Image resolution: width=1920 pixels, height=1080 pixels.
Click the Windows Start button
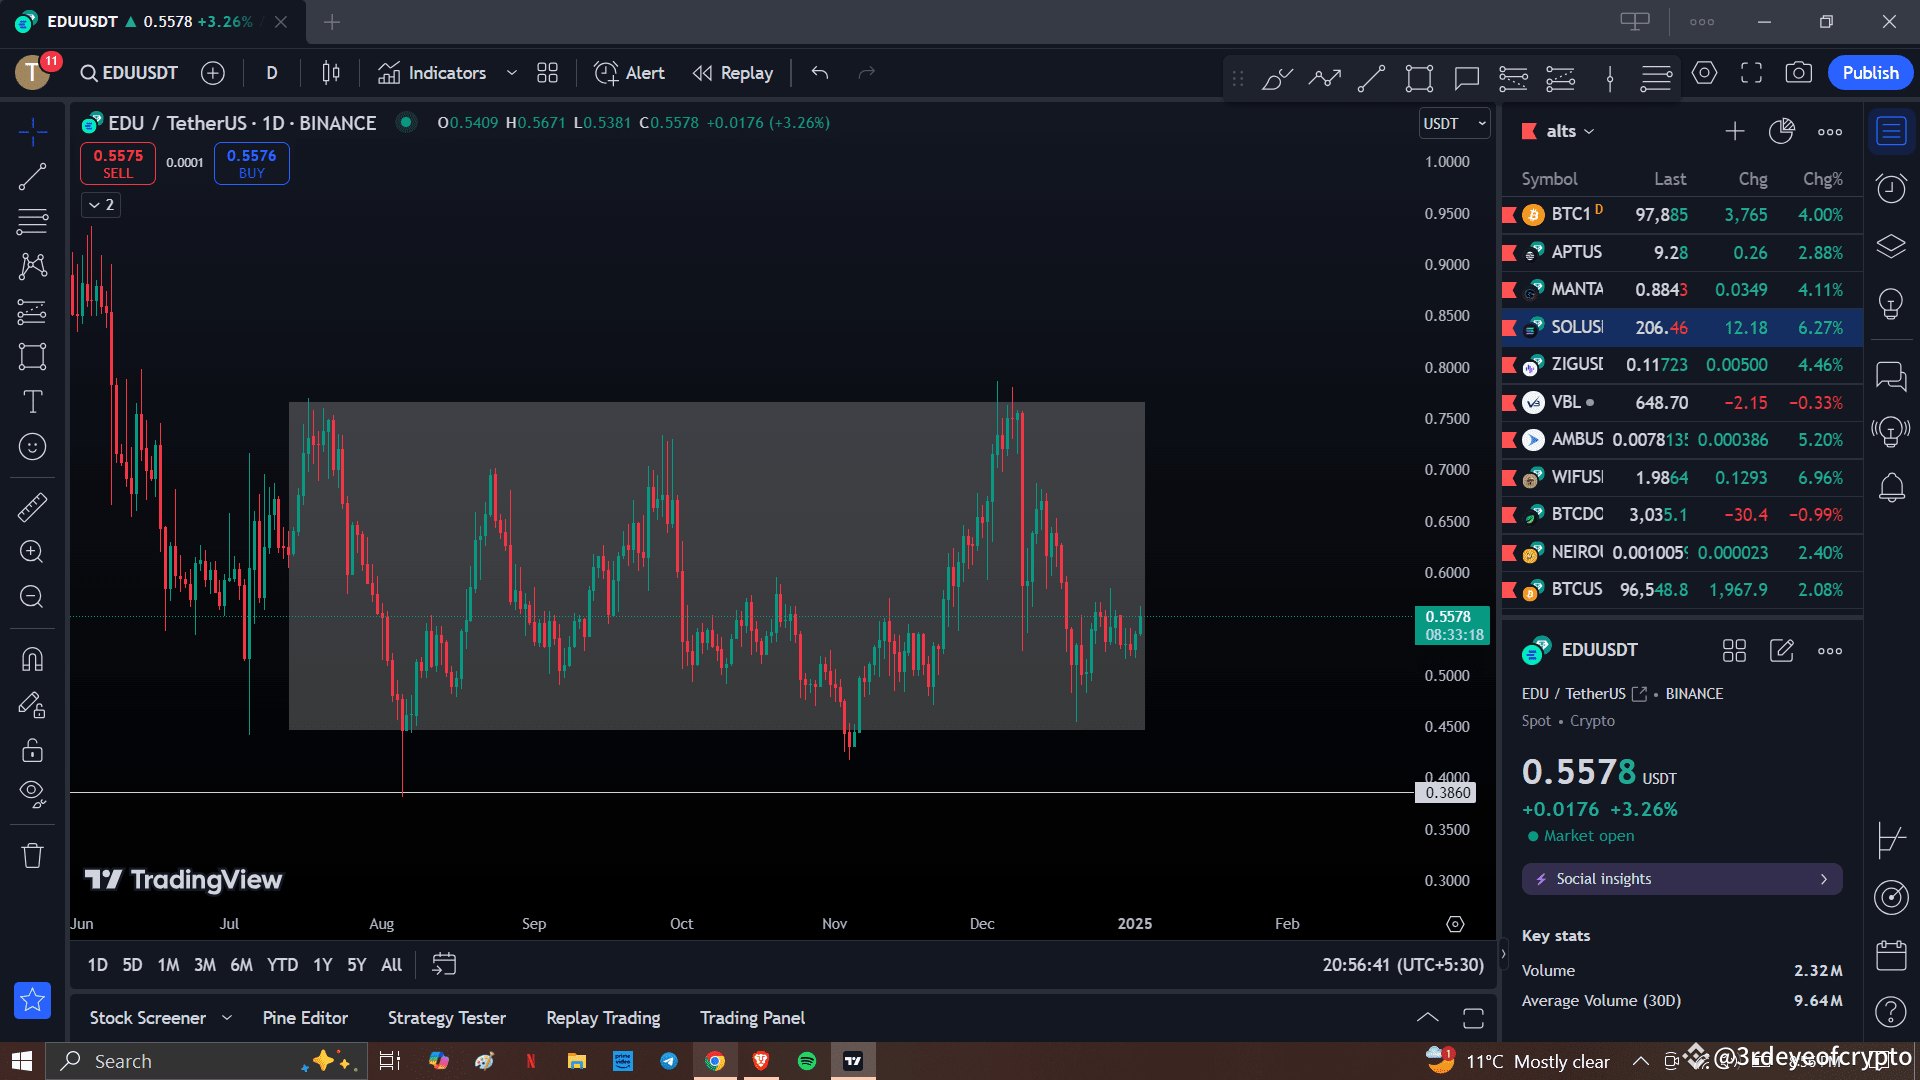22,1061
